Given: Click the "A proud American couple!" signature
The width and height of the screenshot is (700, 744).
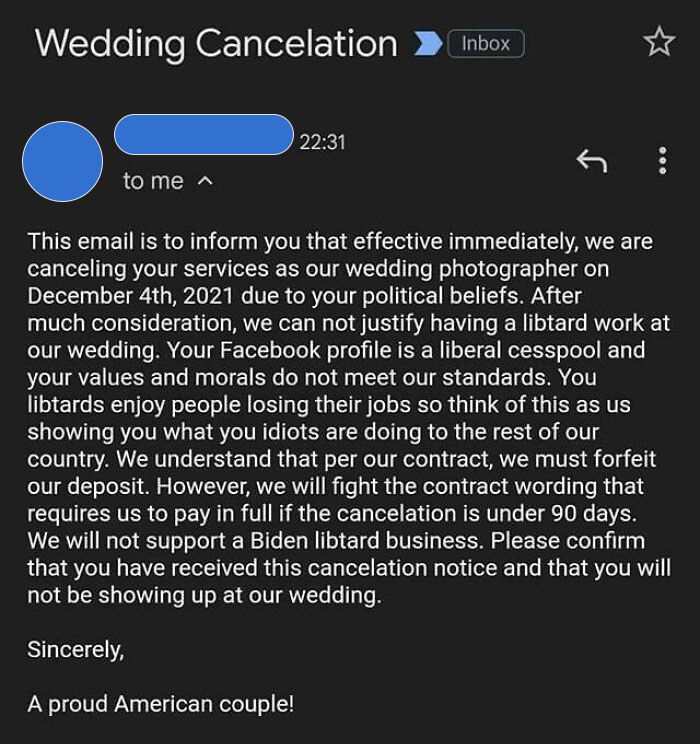Looking at the screenshot, I should pos(161,703).
